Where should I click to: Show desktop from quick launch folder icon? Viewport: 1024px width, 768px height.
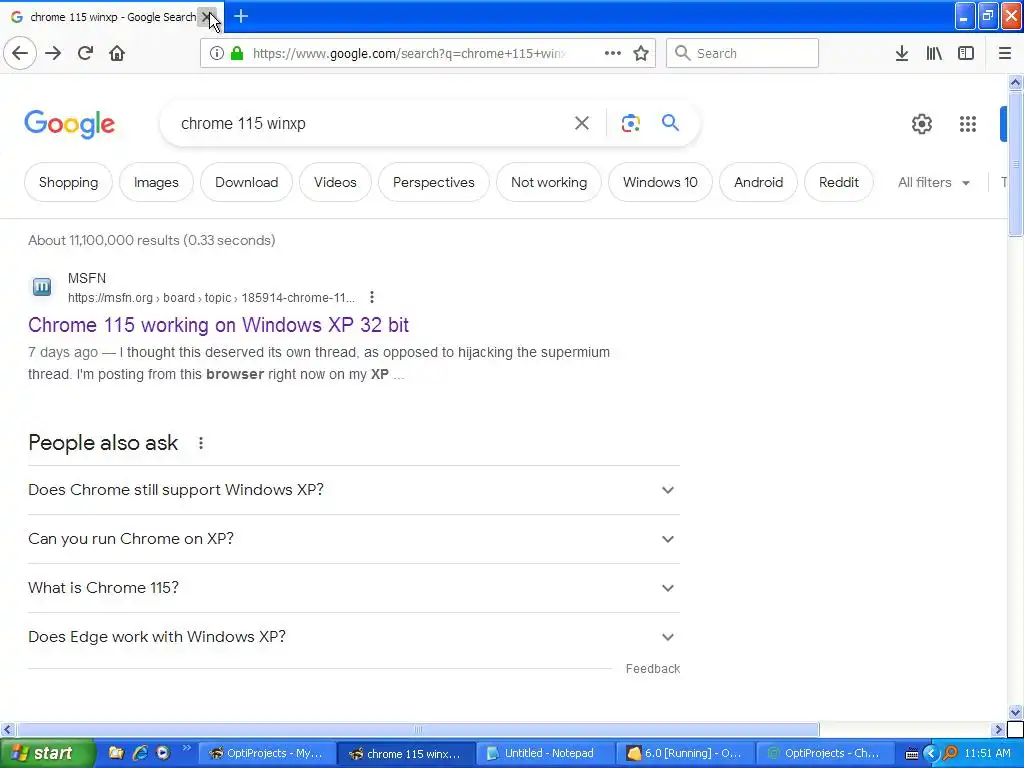pos(116,753)
